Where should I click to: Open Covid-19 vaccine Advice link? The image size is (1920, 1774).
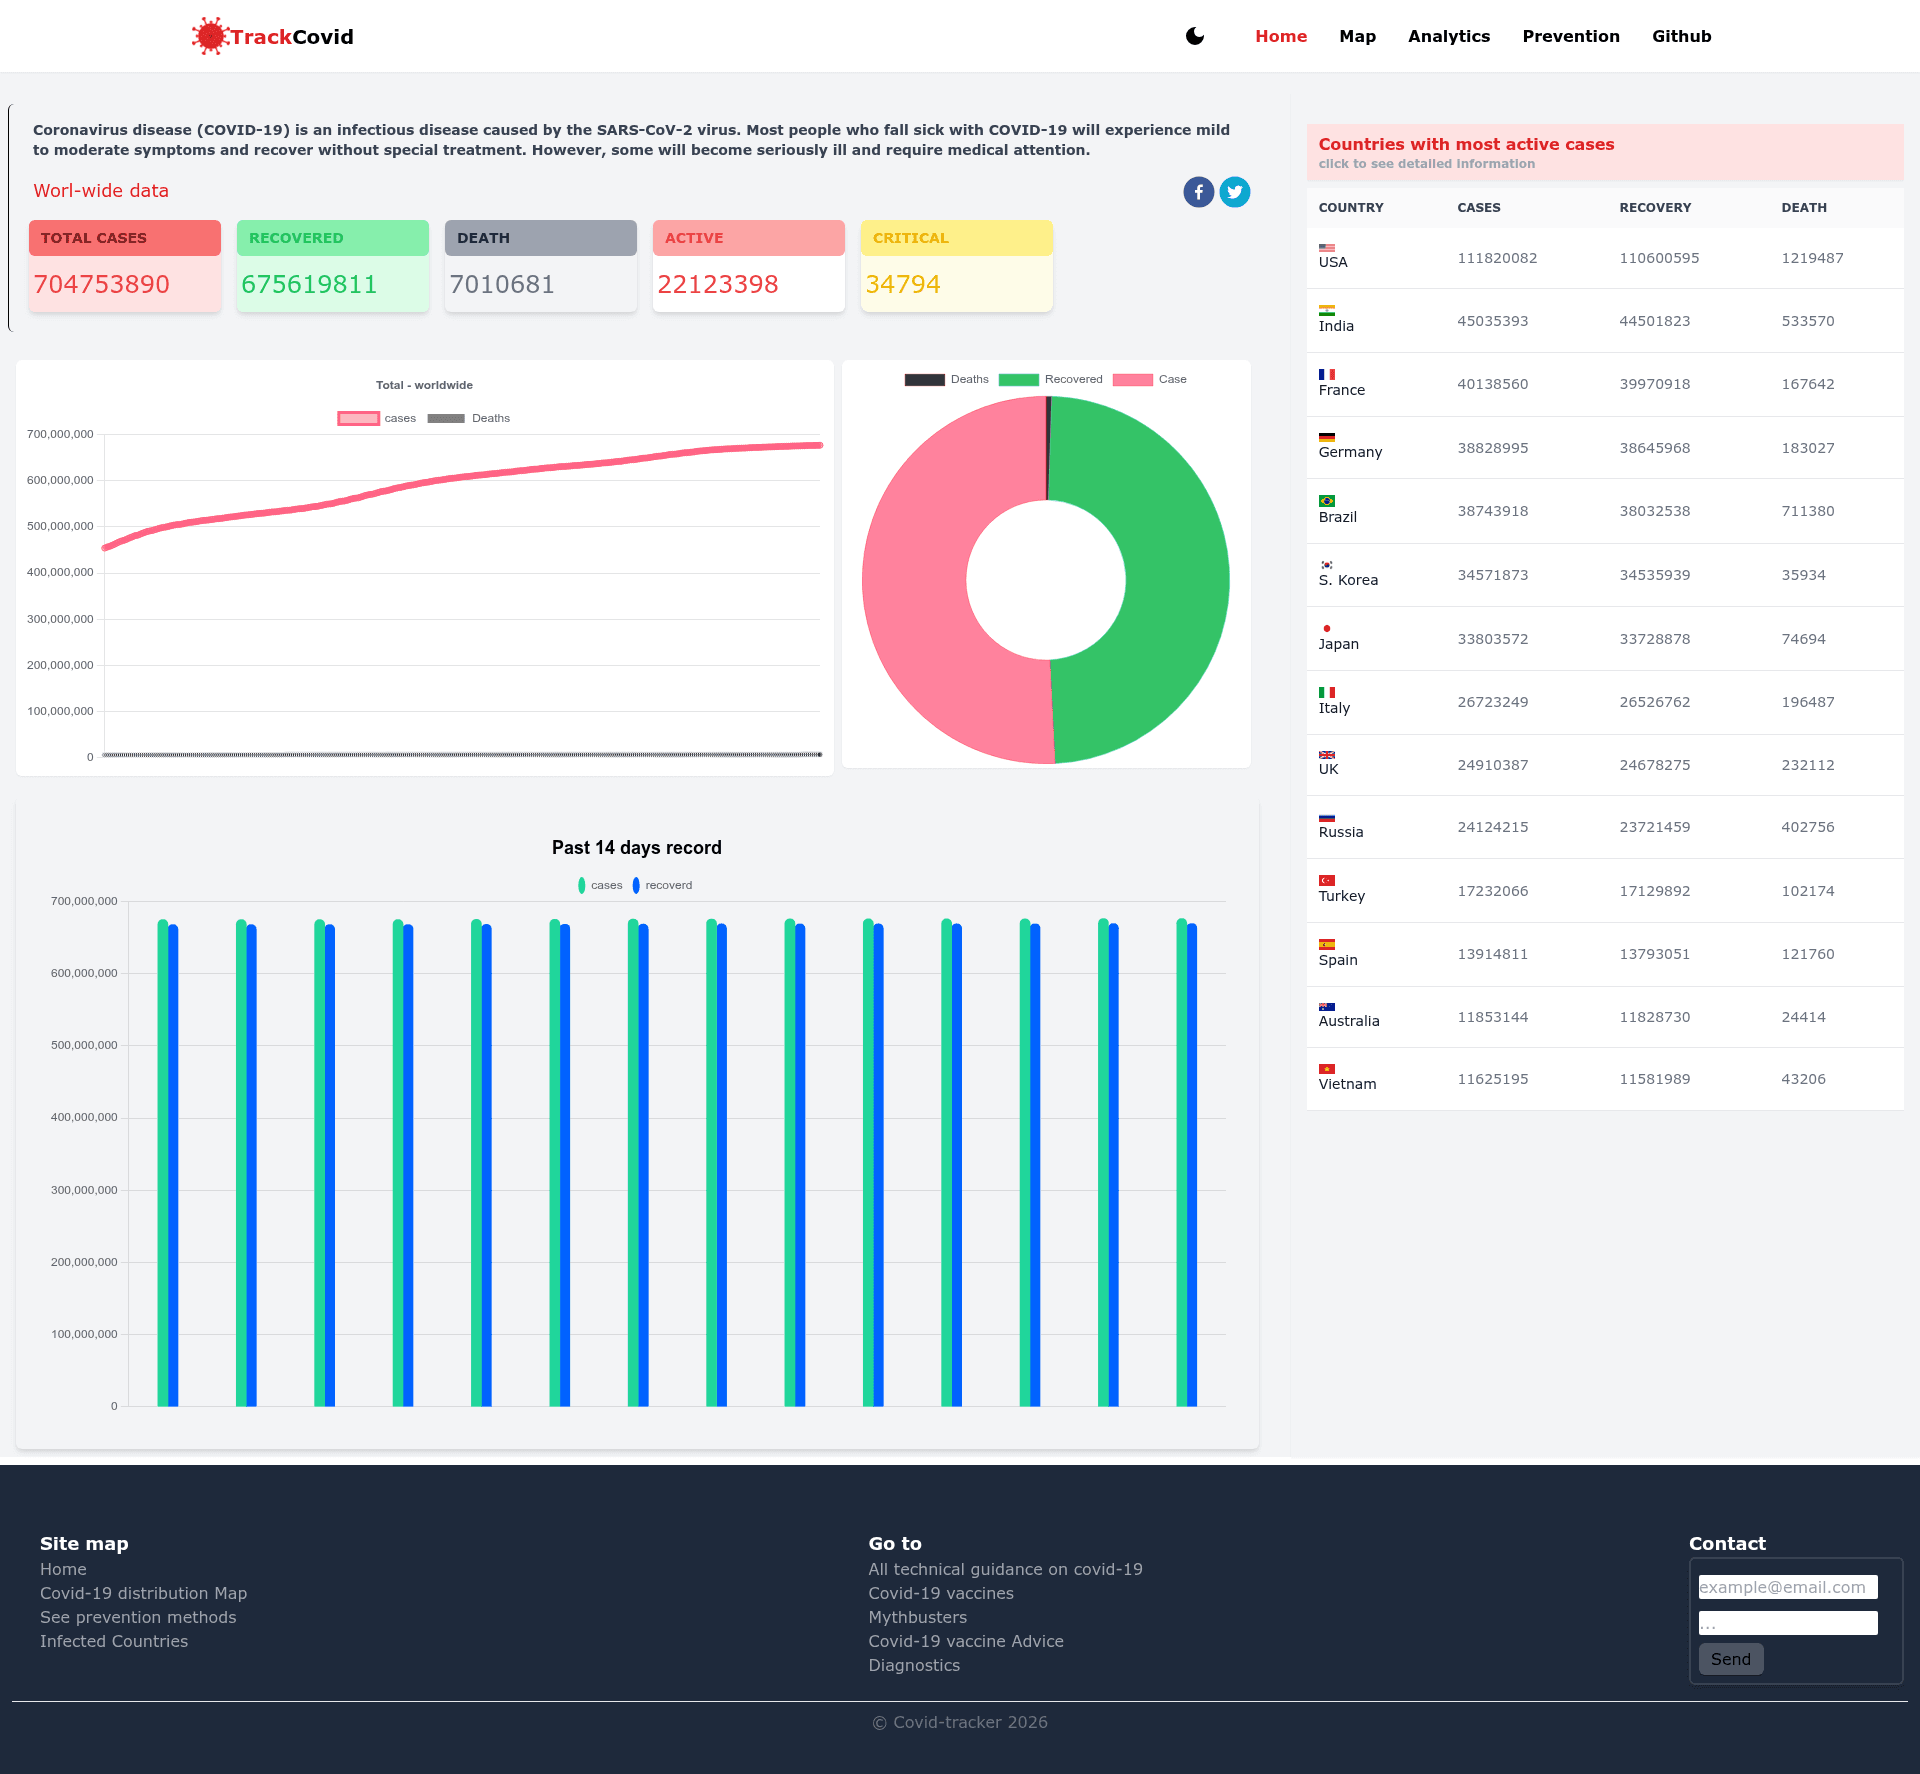(966, 1641)
